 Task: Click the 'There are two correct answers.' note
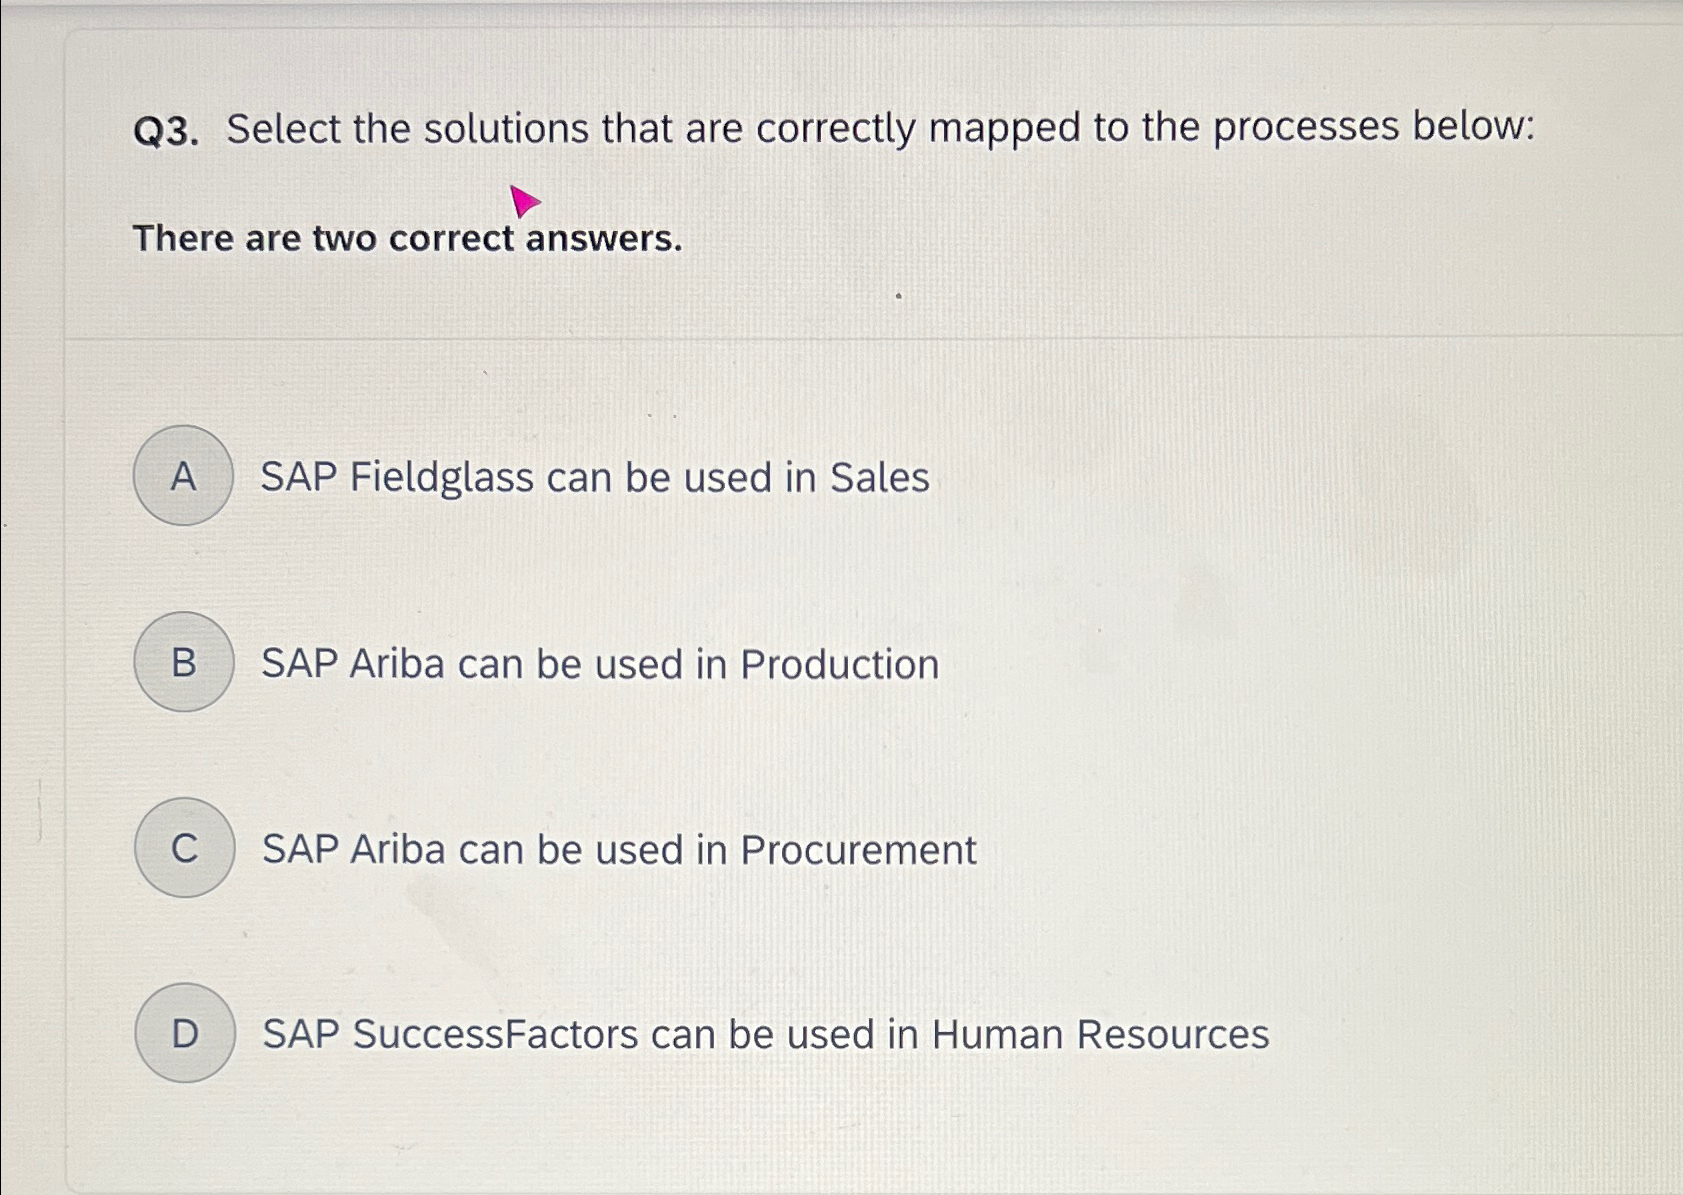tap(408, 239)
